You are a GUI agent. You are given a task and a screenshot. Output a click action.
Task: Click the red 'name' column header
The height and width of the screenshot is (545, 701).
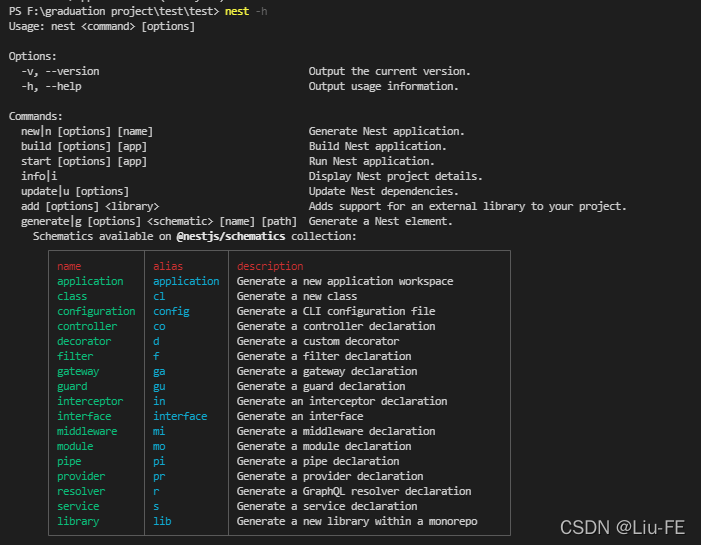coord(69,266)
